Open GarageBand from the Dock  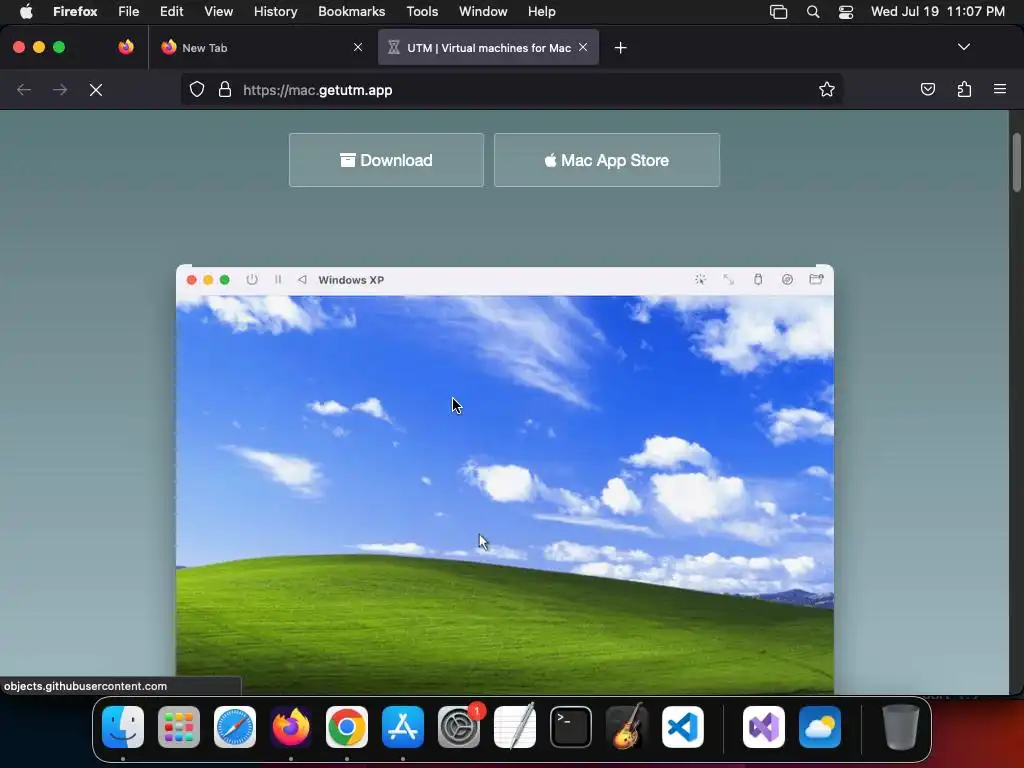tap(627, 727)
